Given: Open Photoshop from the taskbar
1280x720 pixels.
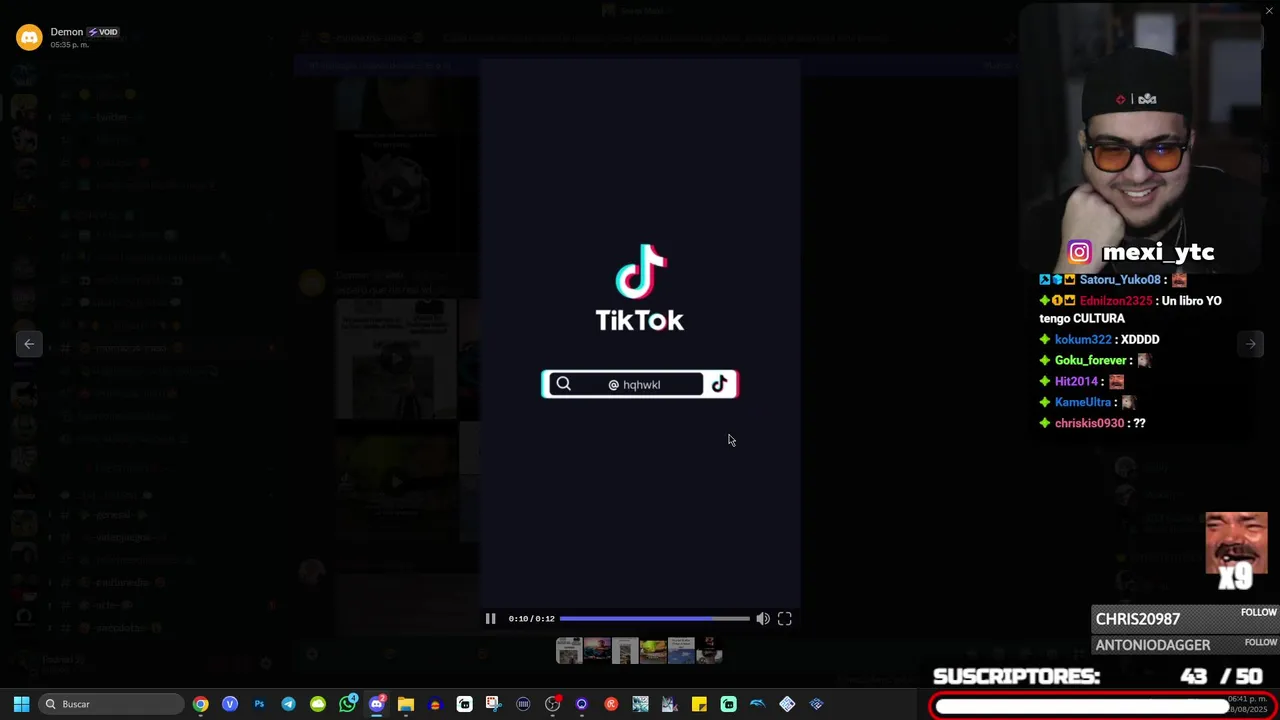Looking at the screenshot, I should pos(259,704).
